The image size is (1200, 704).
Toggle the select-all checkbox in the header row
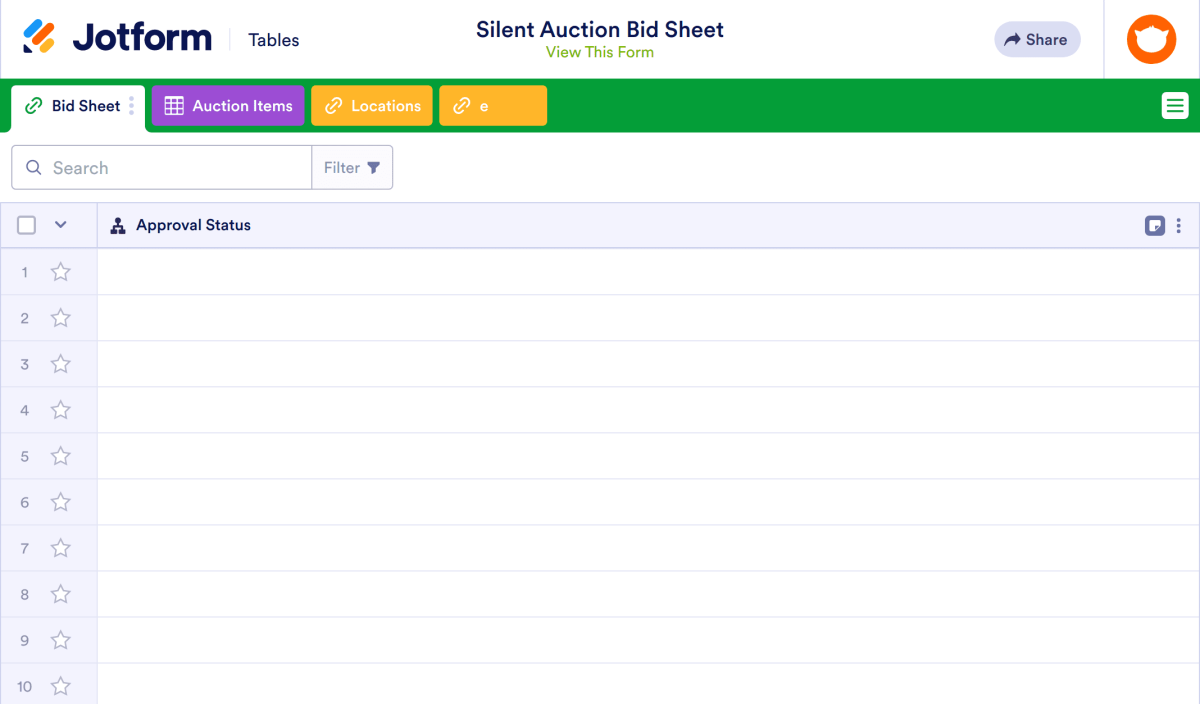point(26,225)
